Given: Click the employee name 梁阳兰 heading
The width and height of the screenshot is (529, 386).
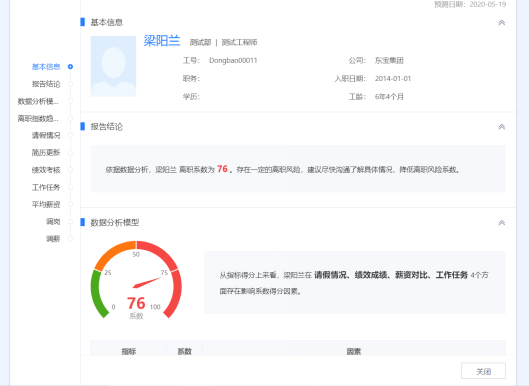Looking at the screenshot, I should (162, 41).
